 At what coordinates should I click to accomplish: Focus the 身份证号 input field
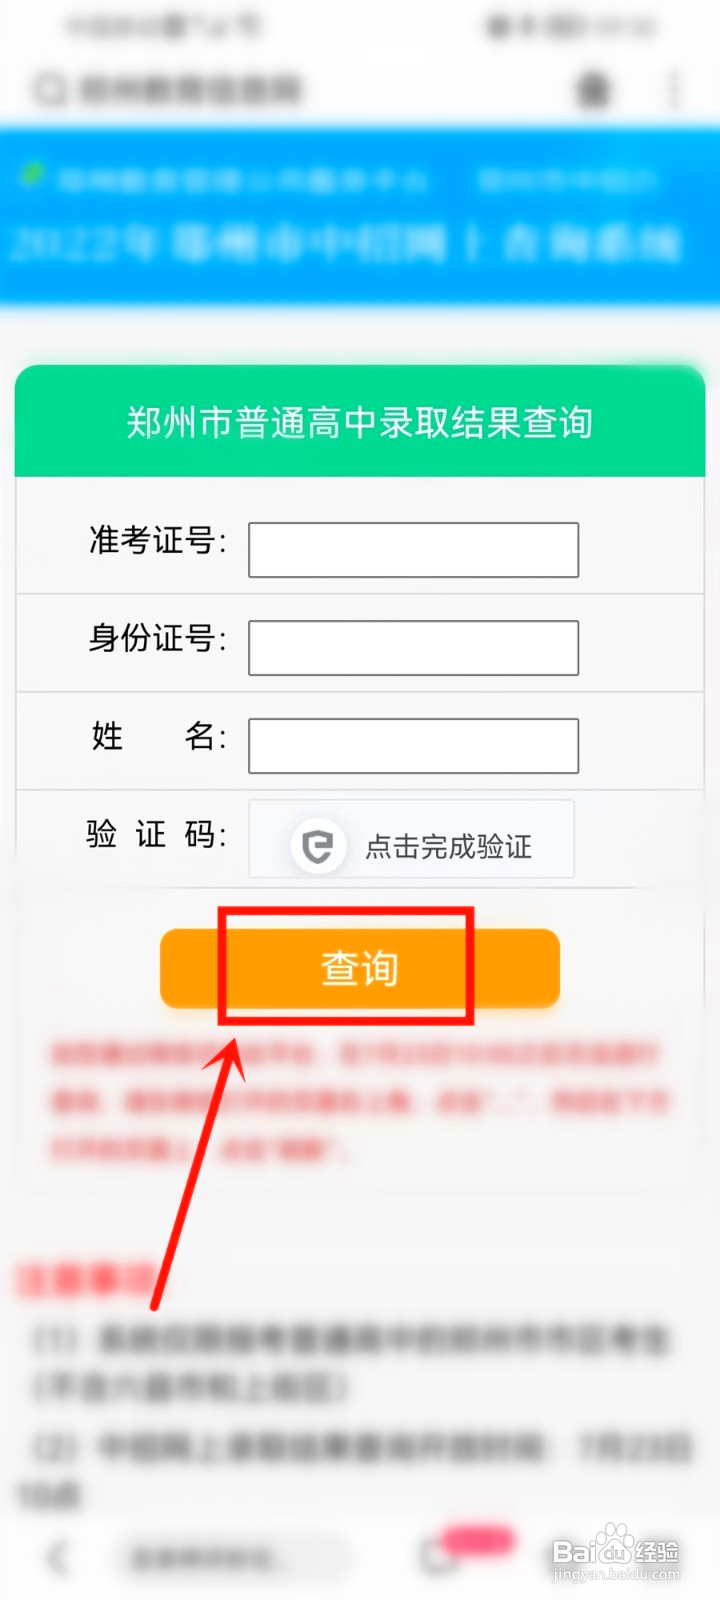tap(414, 648)
